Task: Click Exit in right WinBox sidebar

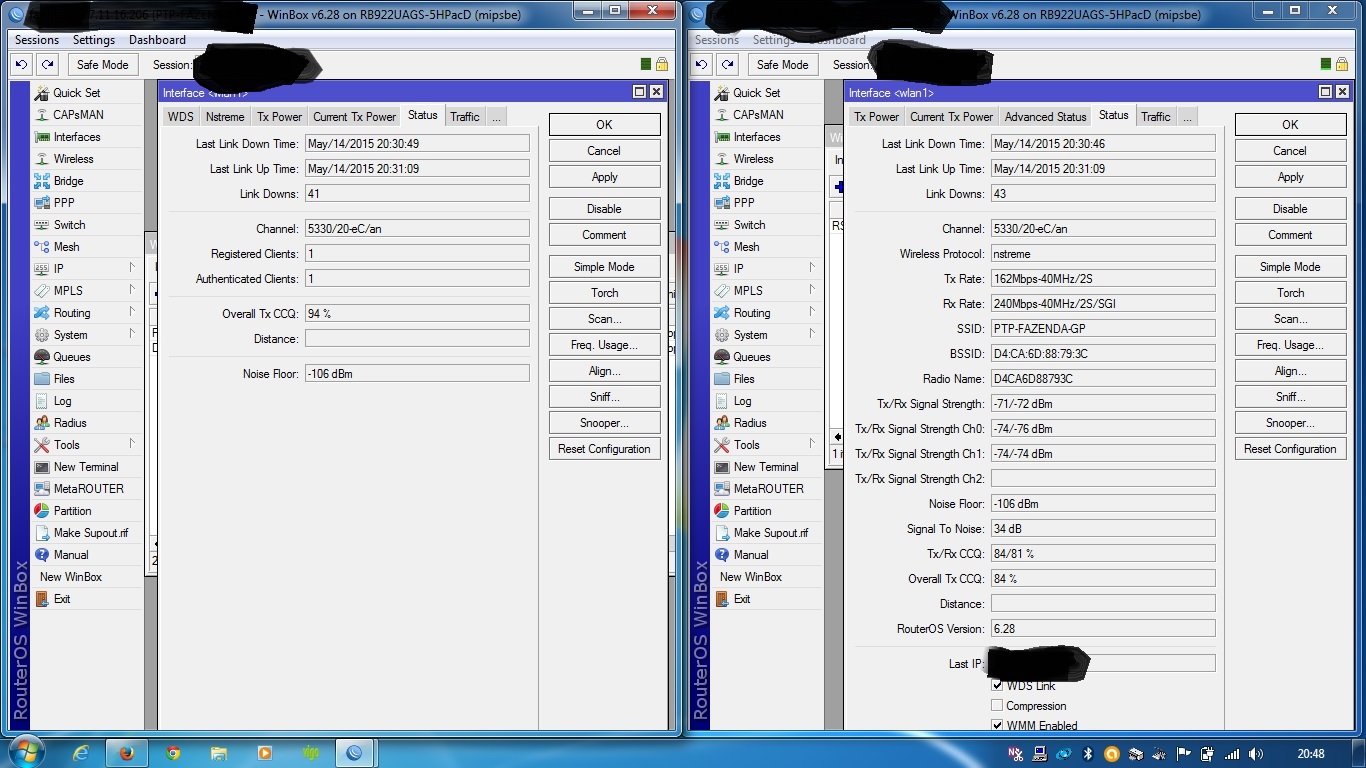Action: (x=741, y=599)
